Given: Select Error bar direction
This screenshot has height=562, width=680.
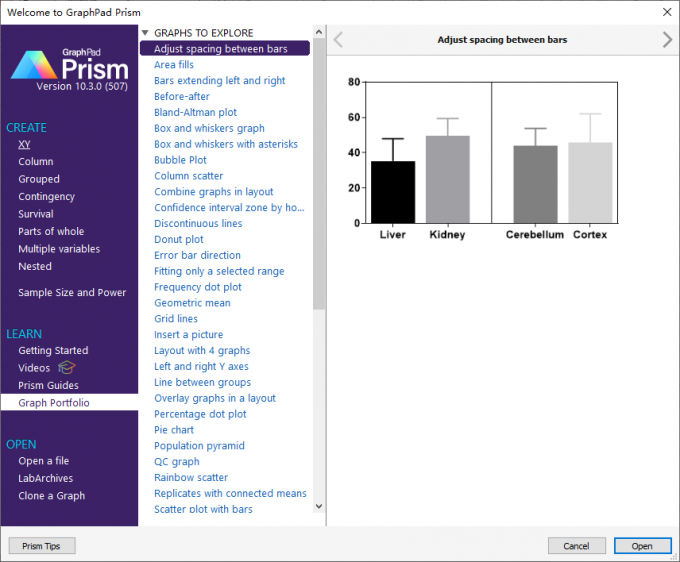Looking at the screenshot, I should click(197, 255).
